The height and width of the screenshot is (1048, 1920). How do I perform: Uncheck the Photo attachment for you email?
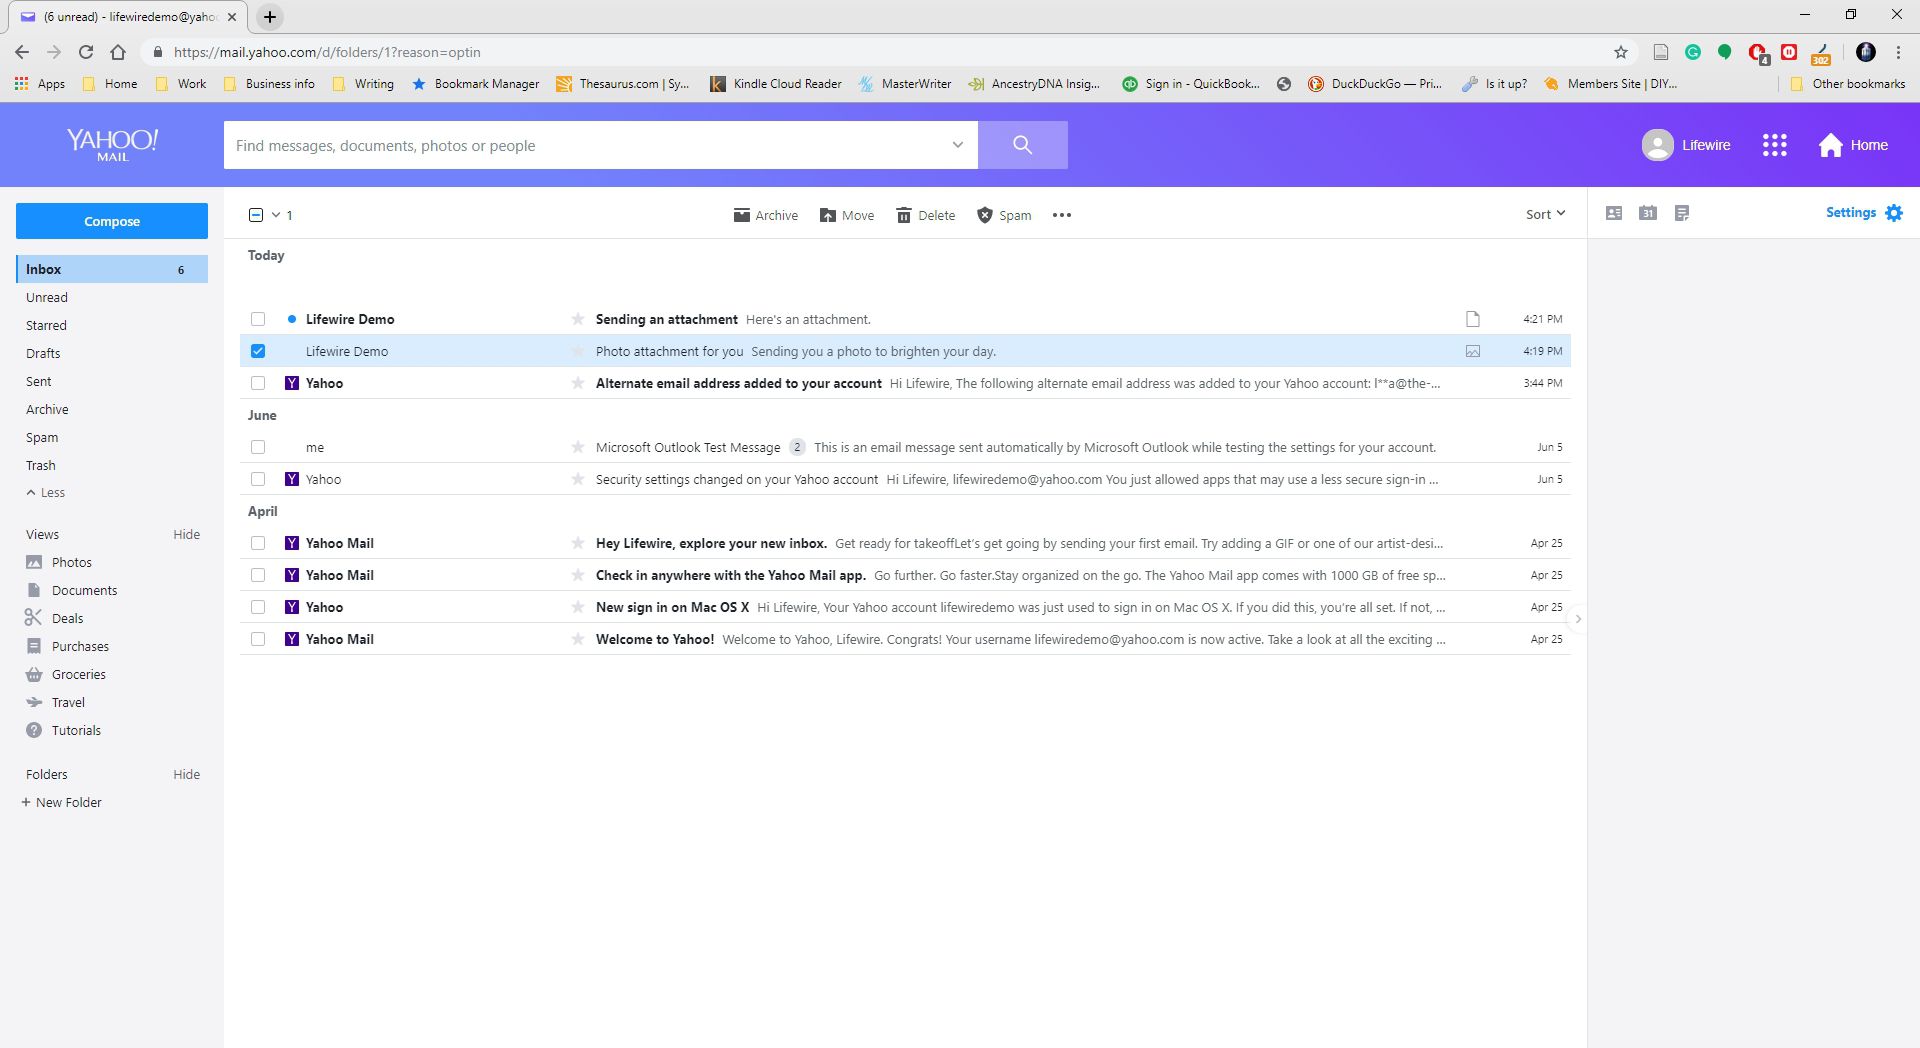pyautogui.click(x=258, y=351)
